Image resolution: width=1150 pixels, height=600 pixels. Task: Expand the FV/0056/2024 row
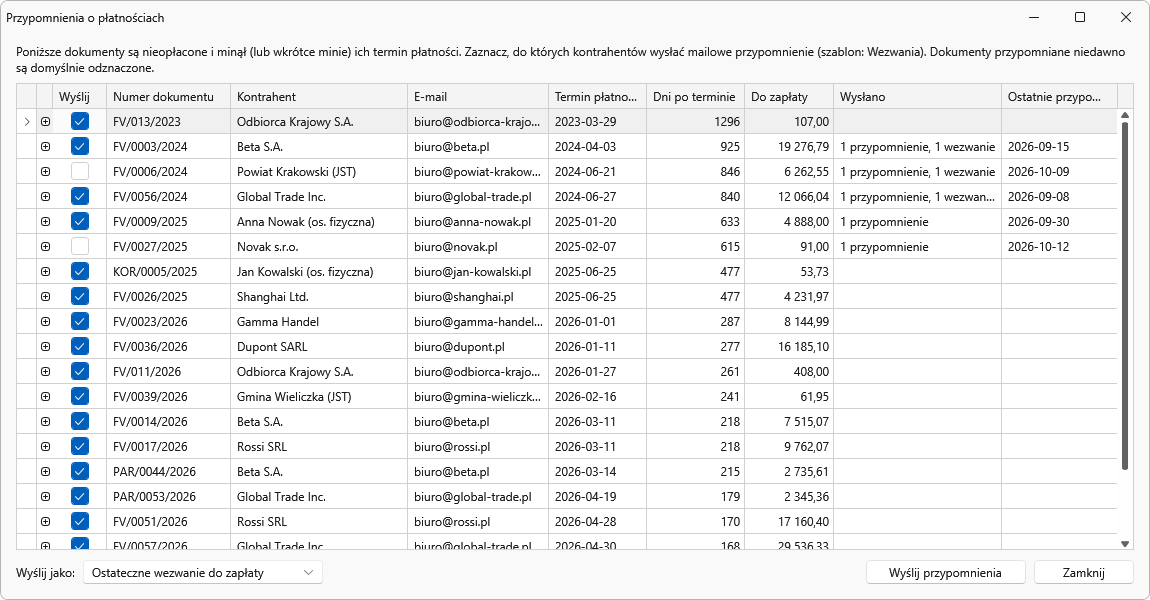(45, 197)
